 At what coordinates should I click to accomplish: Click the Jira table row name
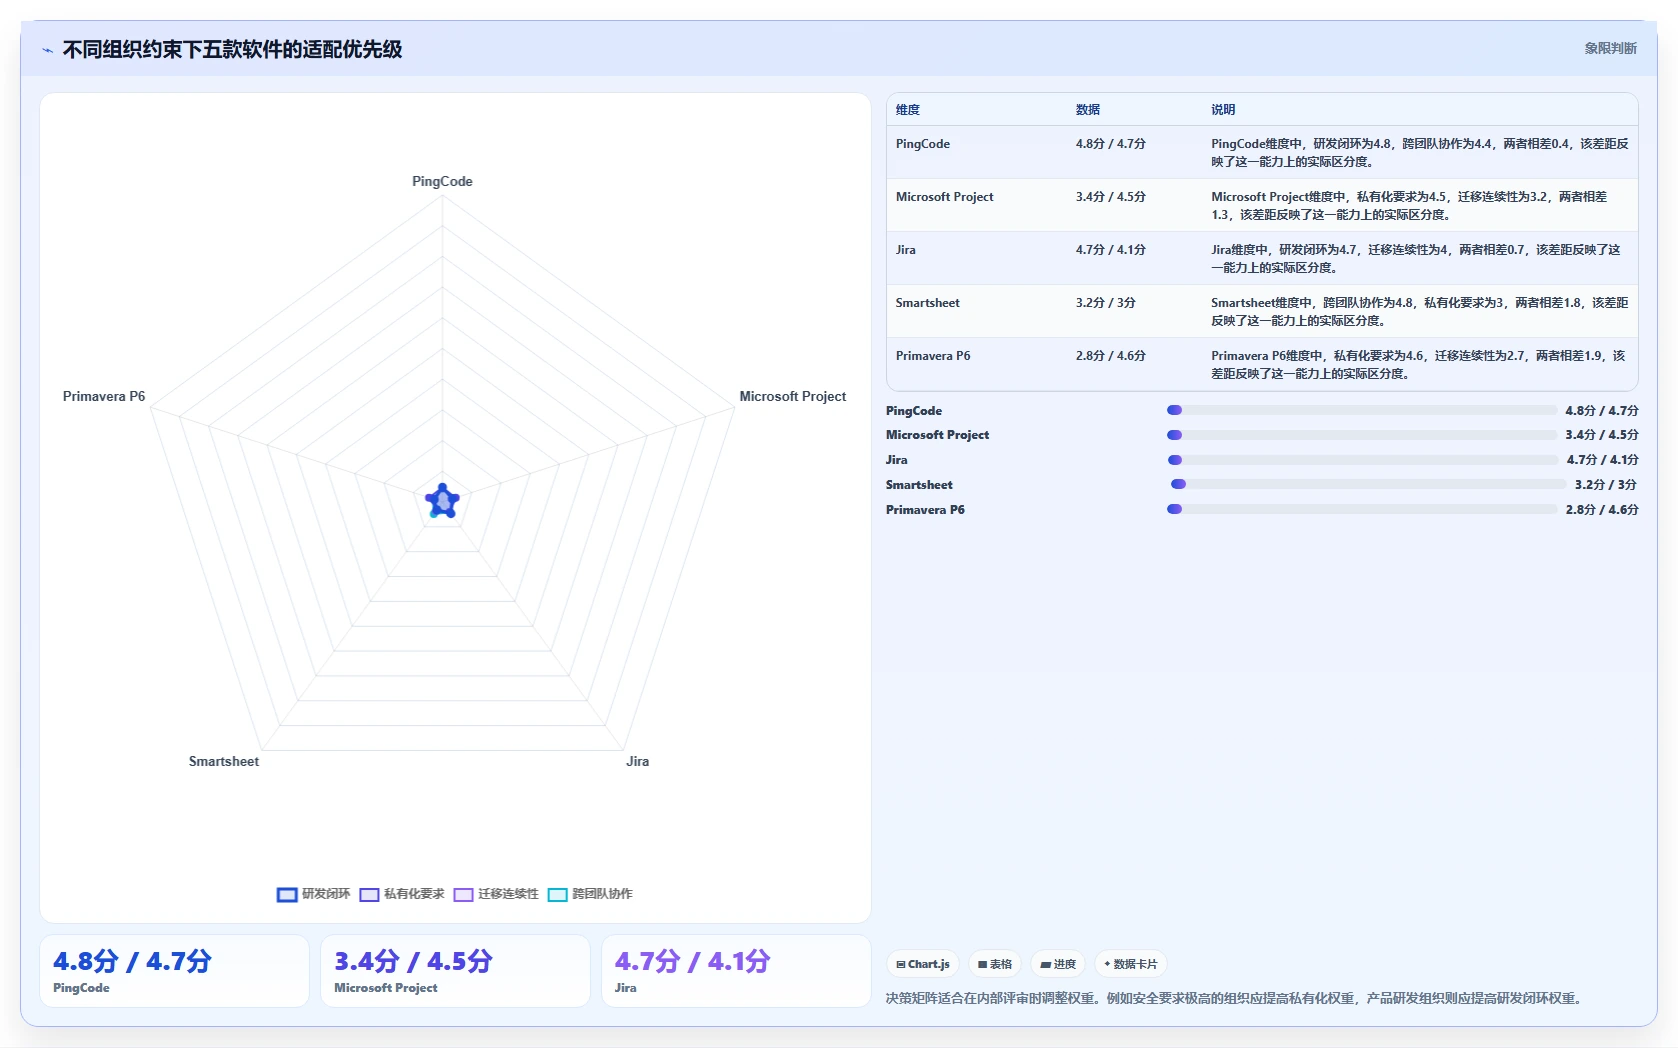coord(906,250)
